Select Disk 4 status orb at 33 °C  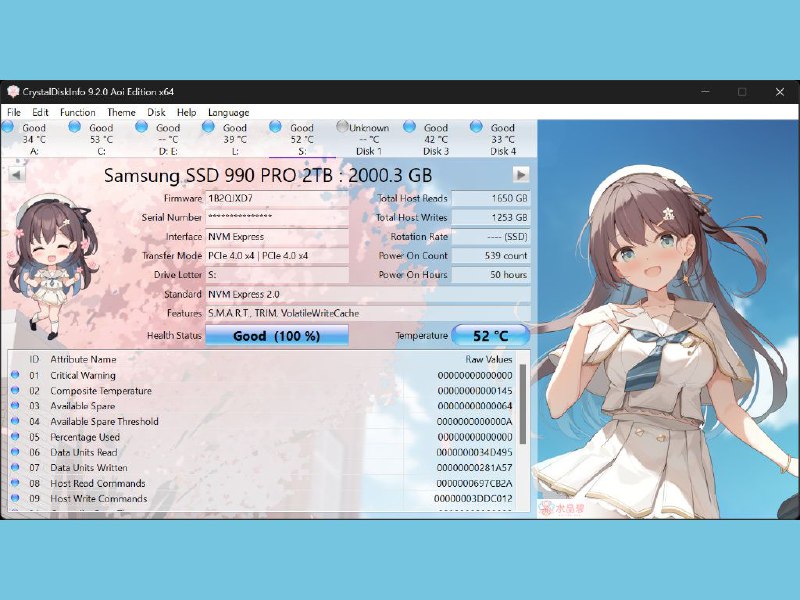(476, 127)
